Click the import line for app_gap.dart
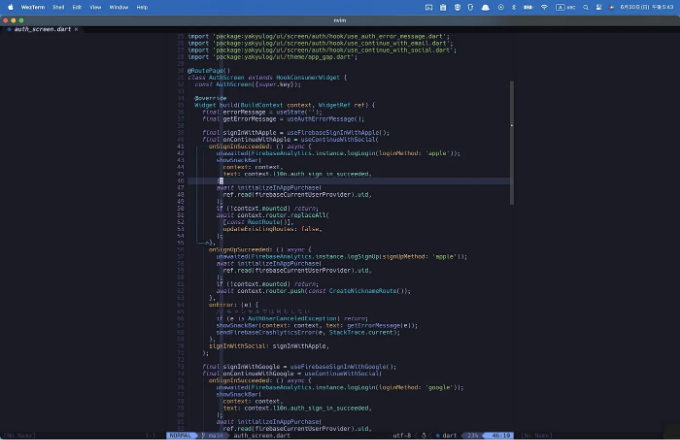The image size is (680, 440). 272,57
